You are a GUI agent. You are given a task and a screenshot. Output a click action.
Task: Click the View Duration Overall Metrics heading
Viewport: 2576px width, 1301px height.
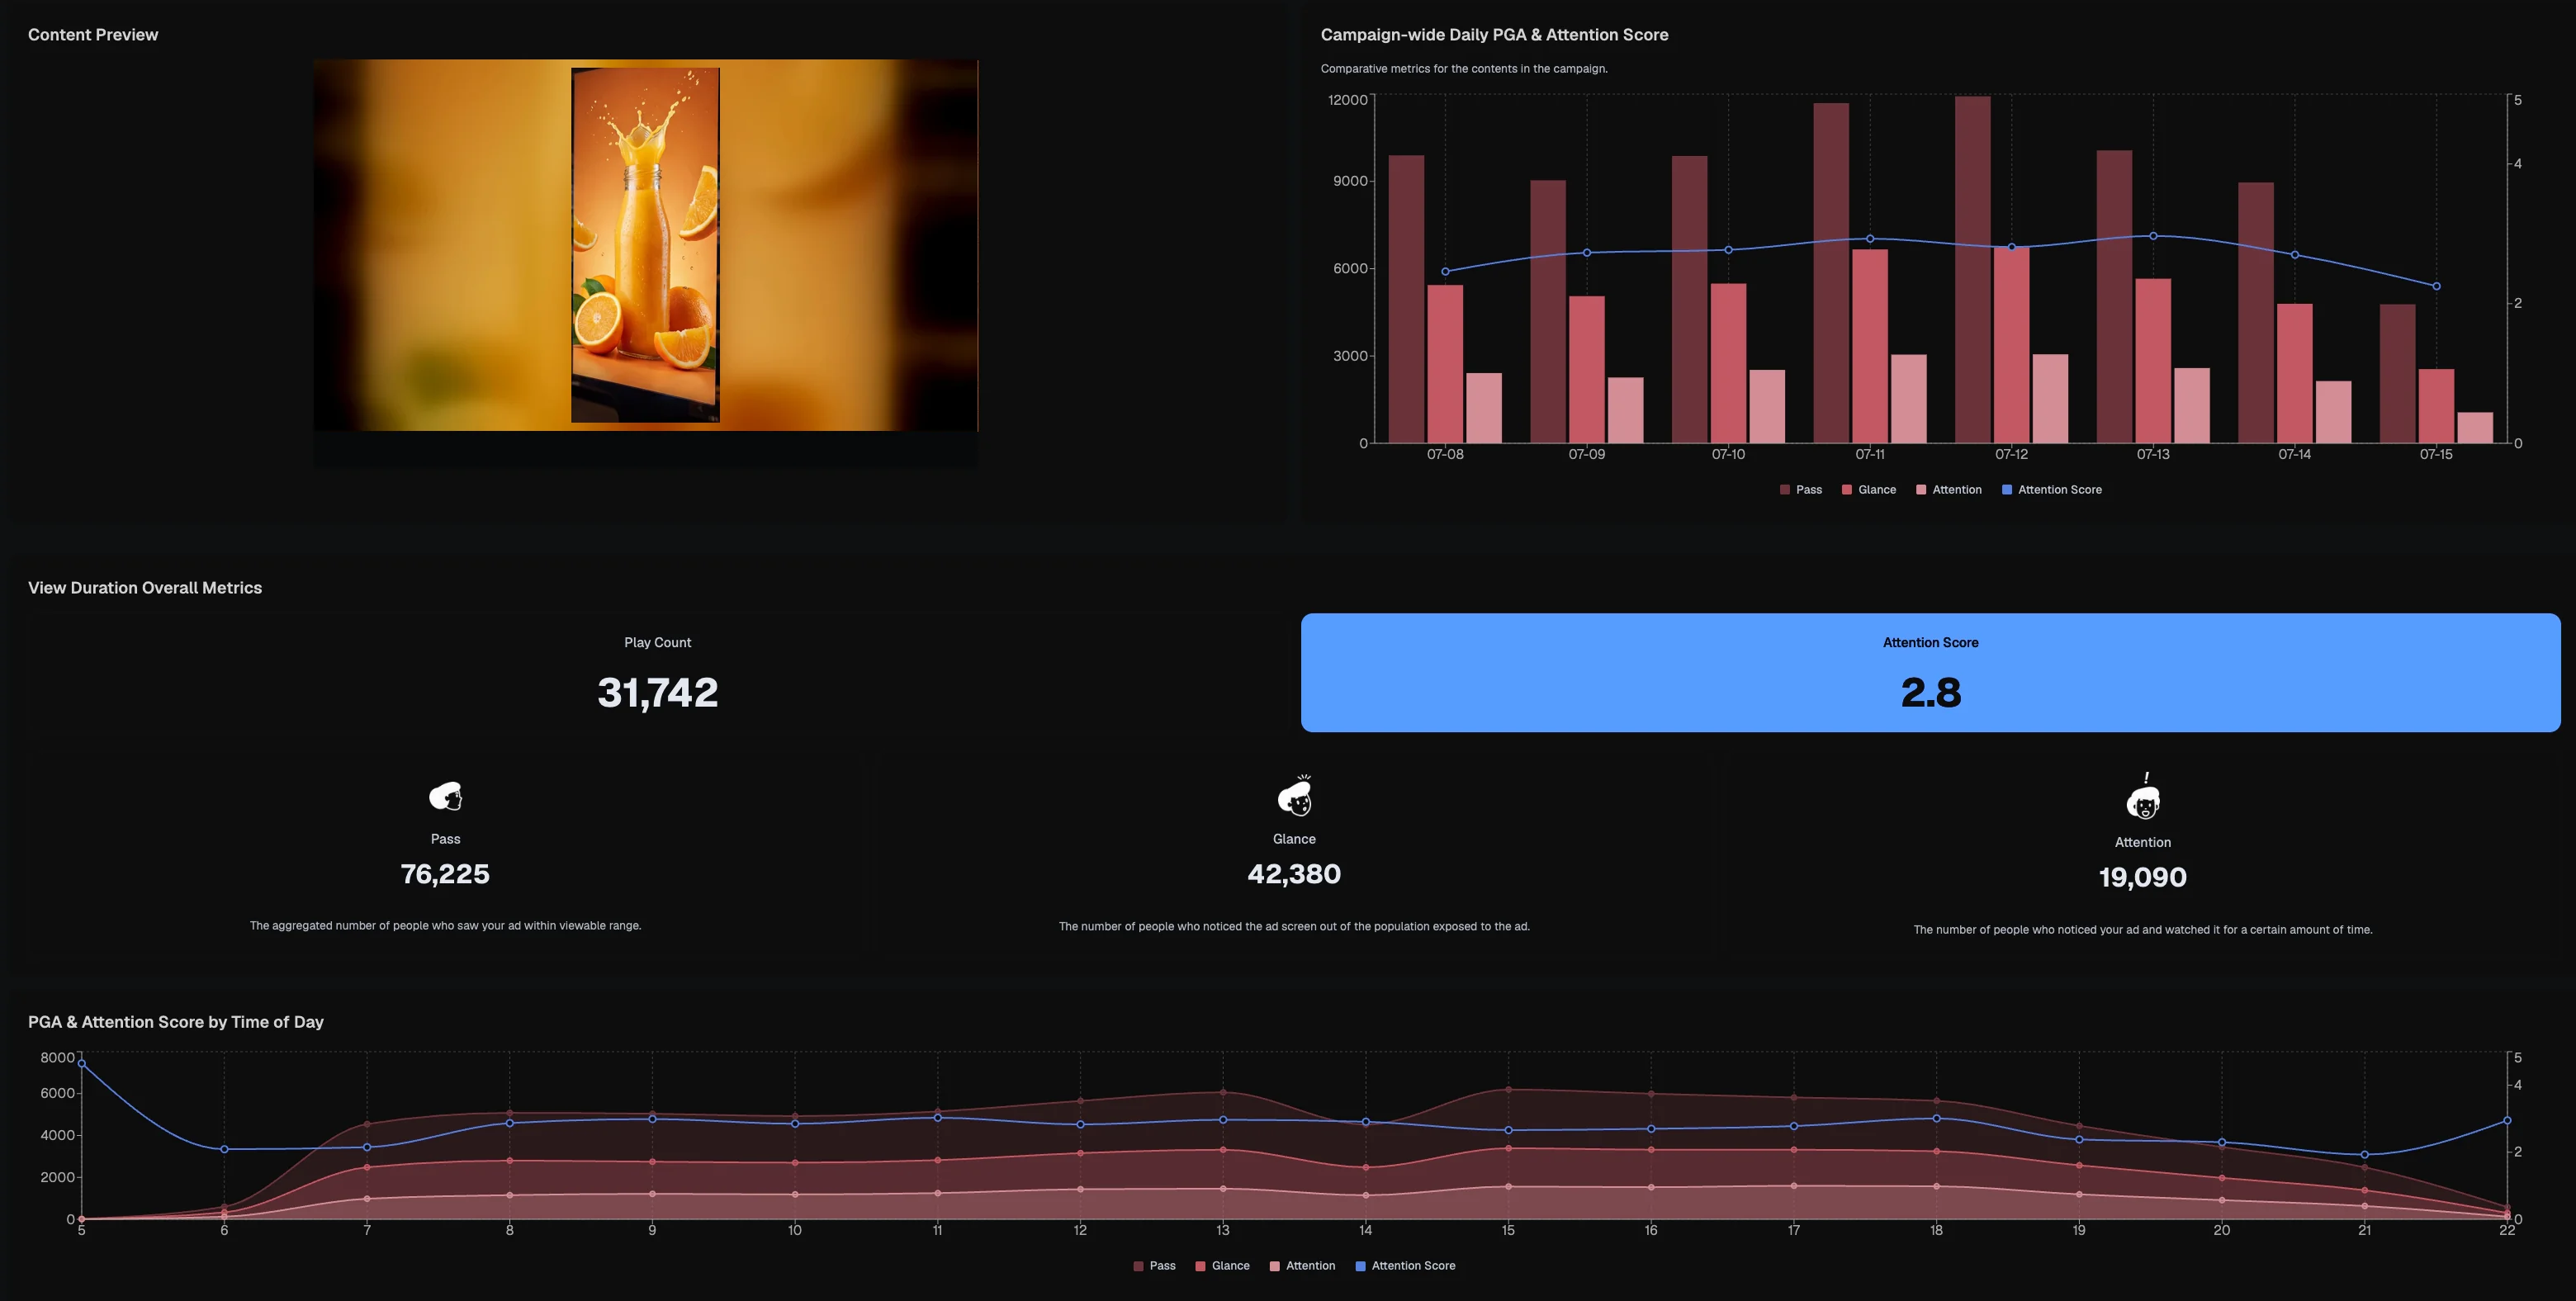pos(145,588)
